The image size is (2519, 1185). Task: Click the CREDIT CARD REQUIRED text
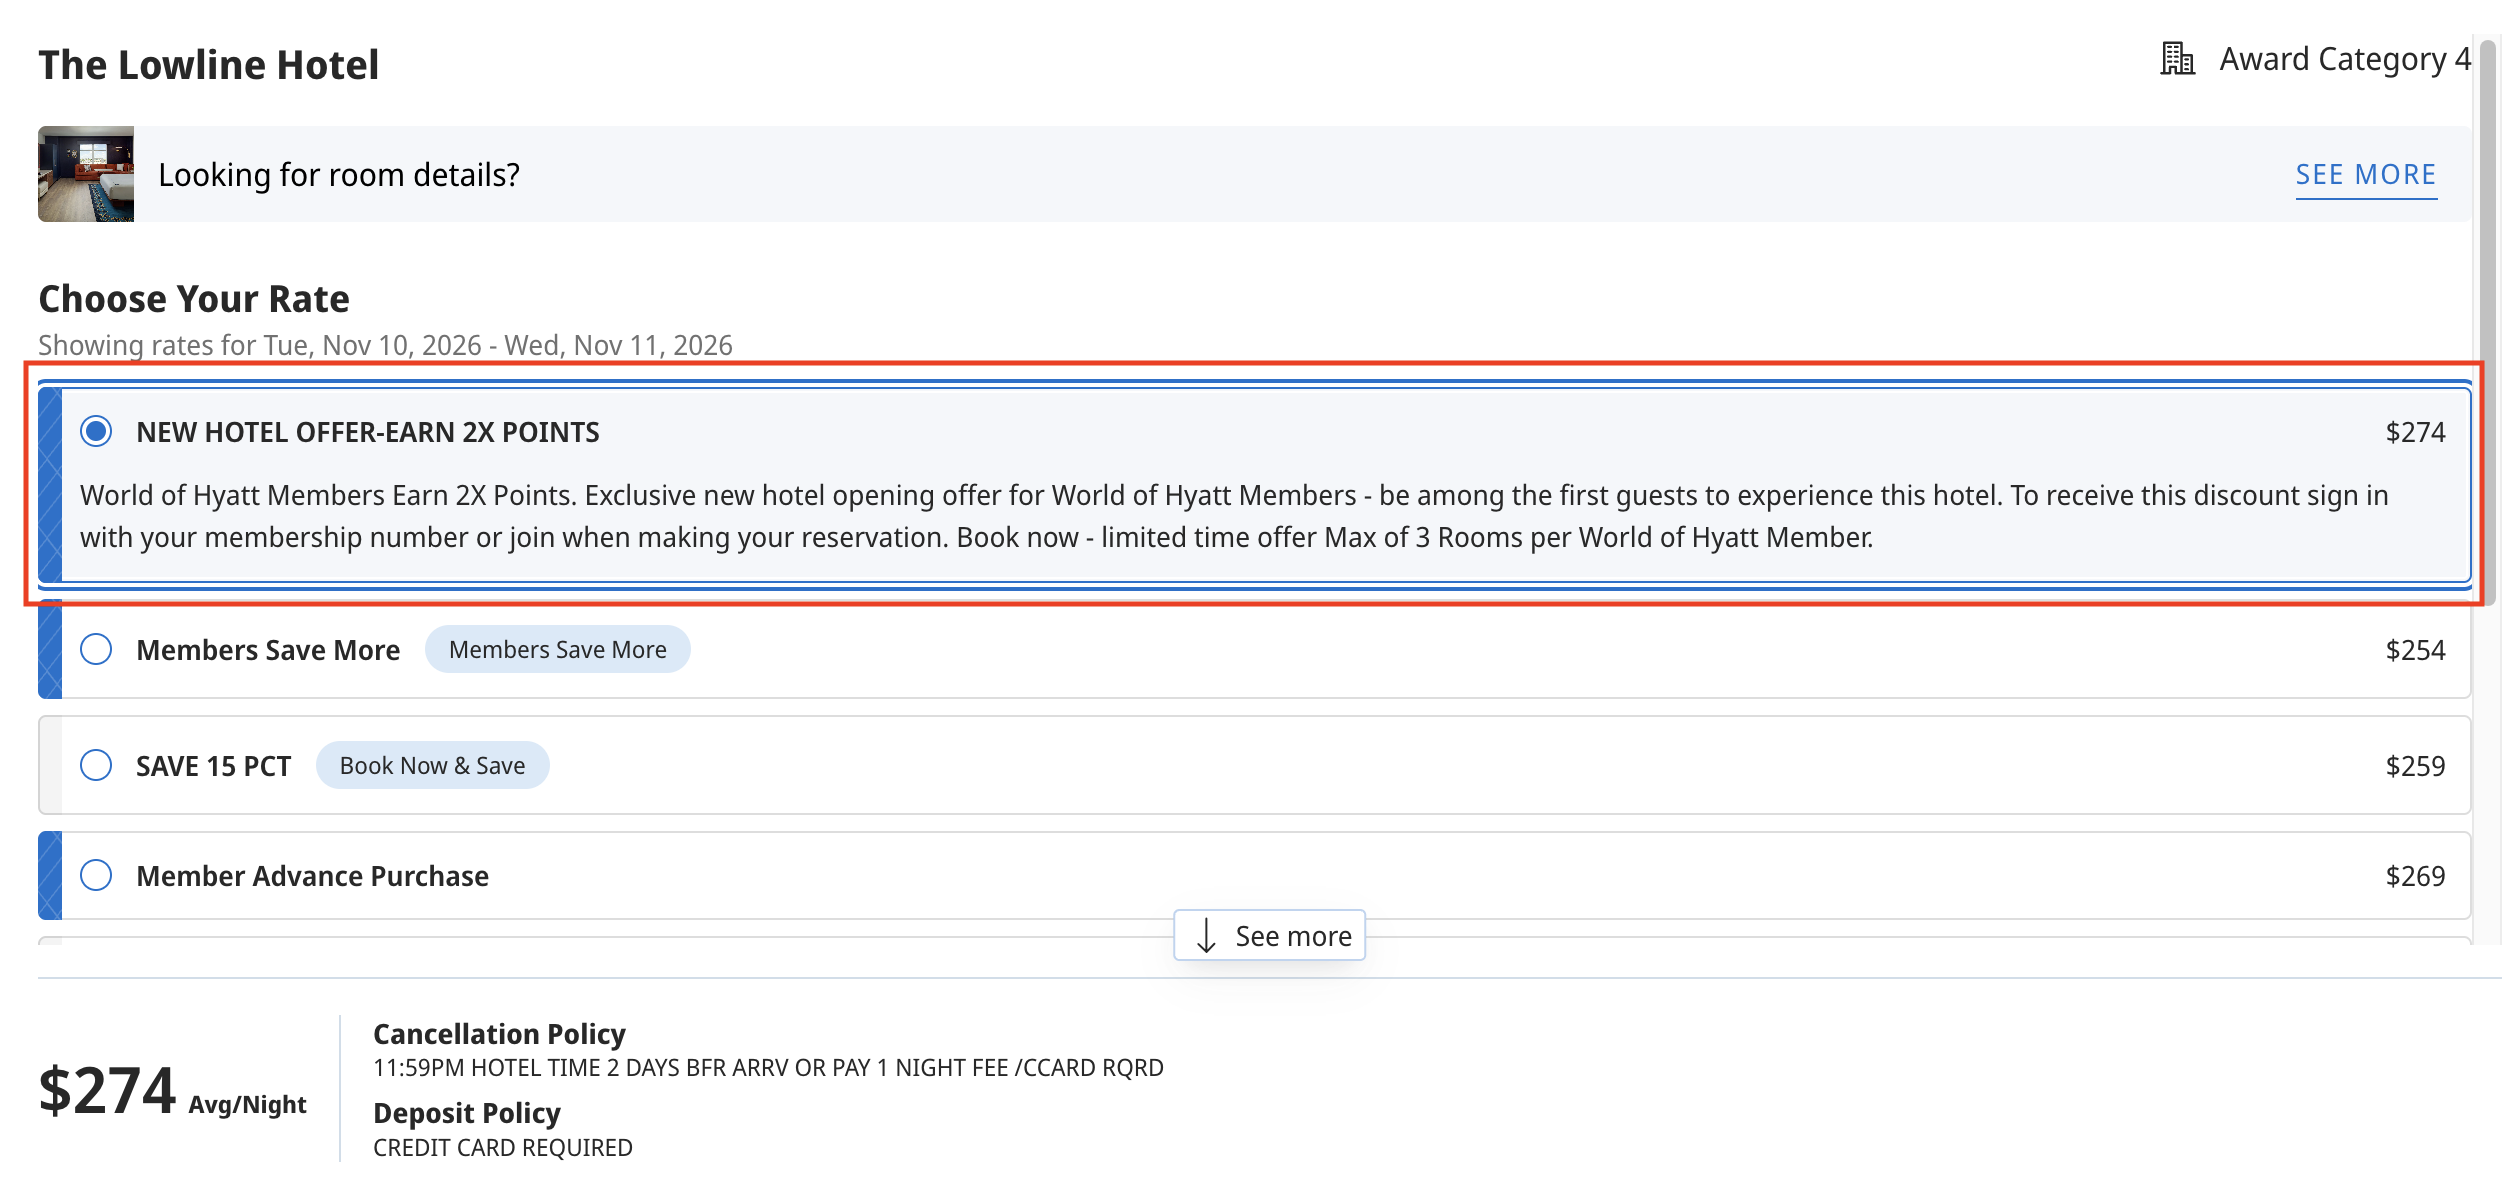(x=503, y=1148)
